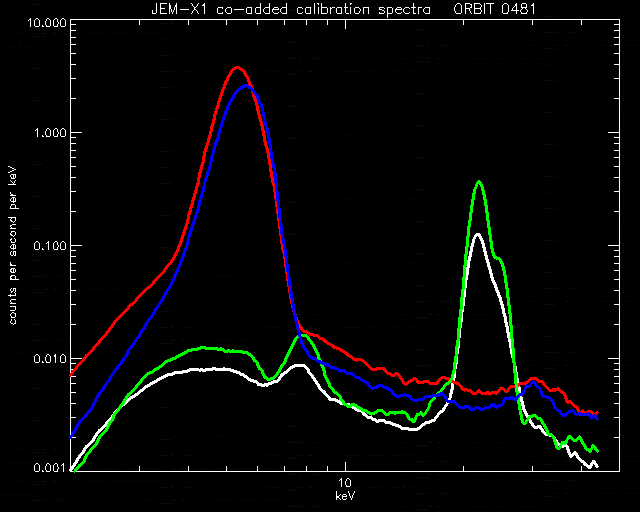
Task: Click the 'ORBIT 0481' text in title
Action: pos(494,9)
